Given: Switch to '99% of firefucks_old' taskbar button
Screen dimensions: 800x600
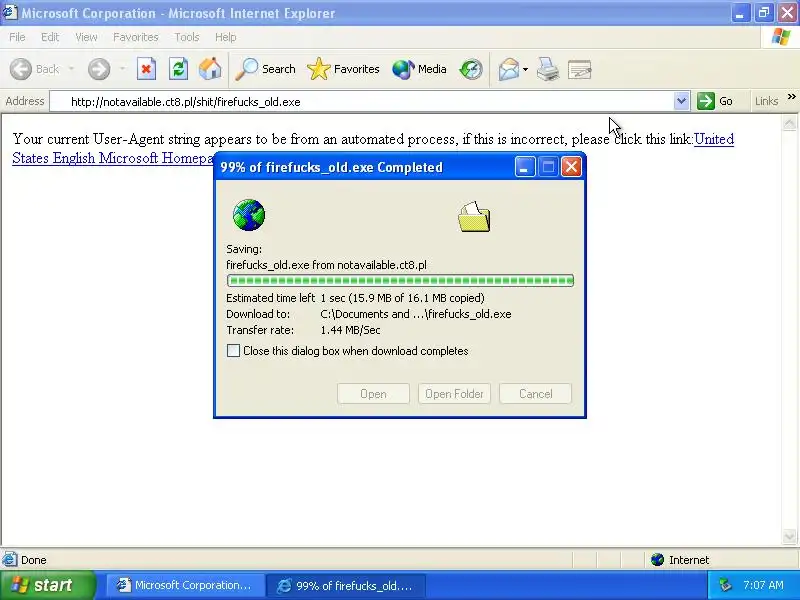Looking at the screenshot, I should [x=345, y=585].
